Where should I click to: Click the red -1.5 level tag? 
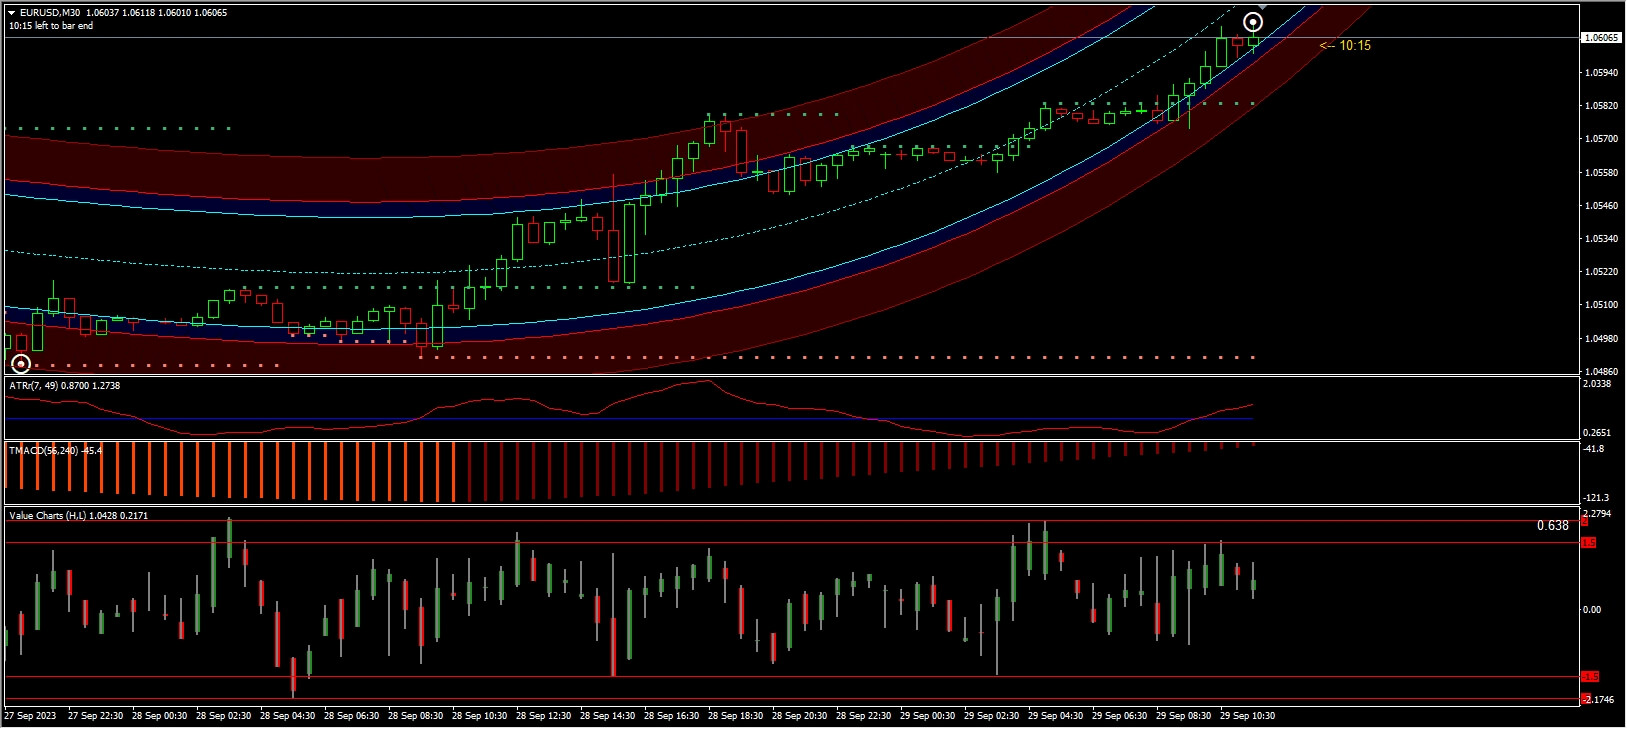point(1590,677)
